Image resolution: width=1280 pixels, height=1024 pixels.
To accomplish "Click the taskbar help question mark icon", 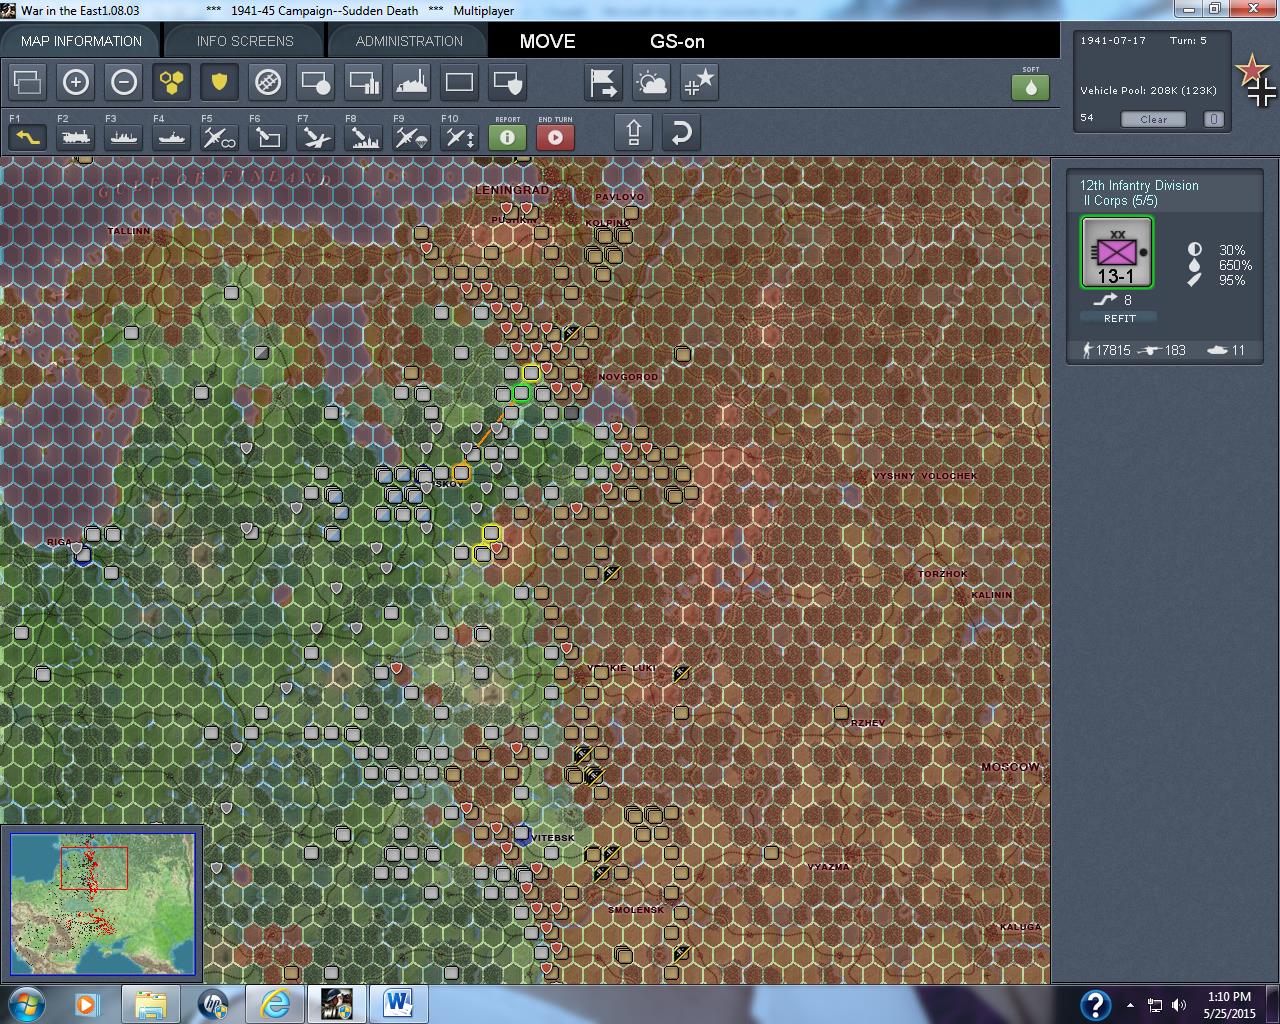I will pyautogui.click(x=1095, y=1004).
